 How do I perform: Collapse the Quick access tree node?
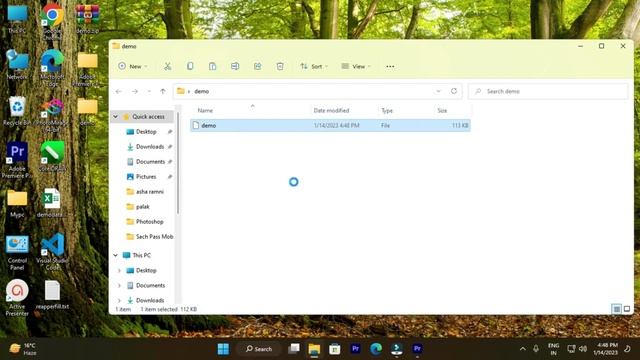(x=116, y=117)
